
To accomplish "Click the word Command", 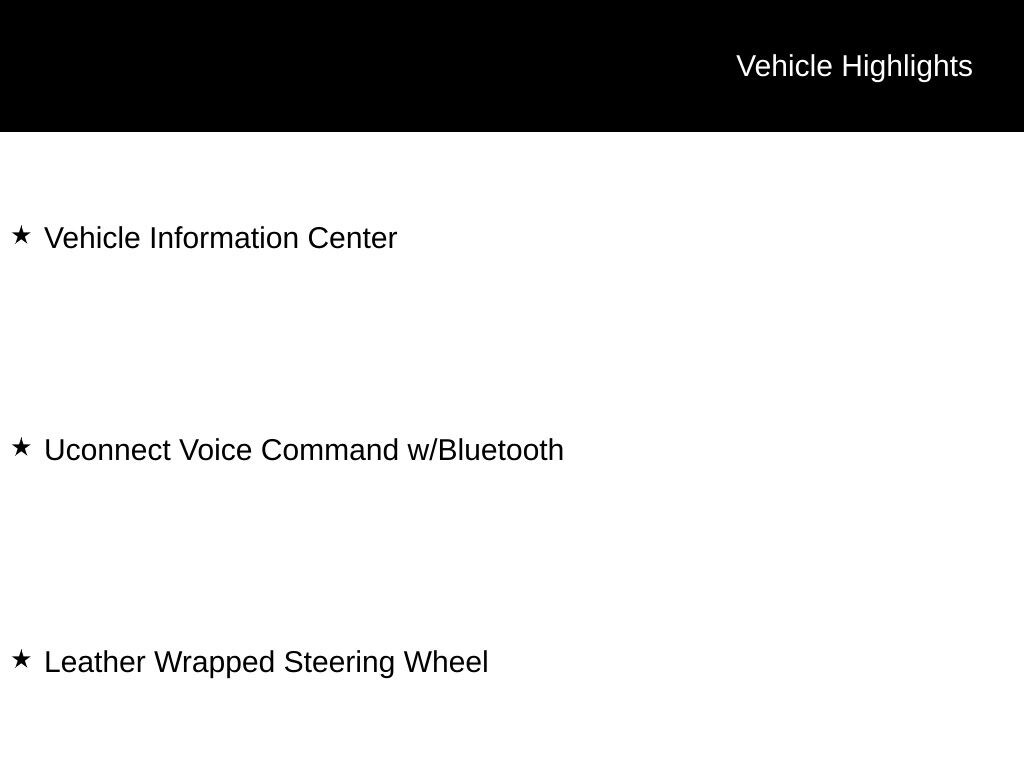I will click(x=330, y=450).
